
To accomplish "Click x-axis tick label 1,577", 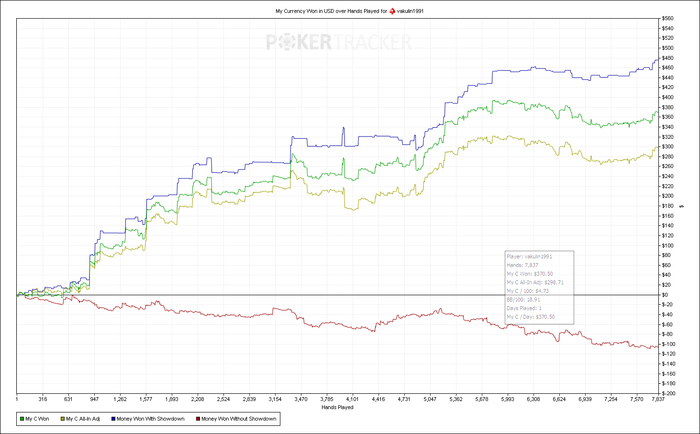I will (x=146, y=399).
